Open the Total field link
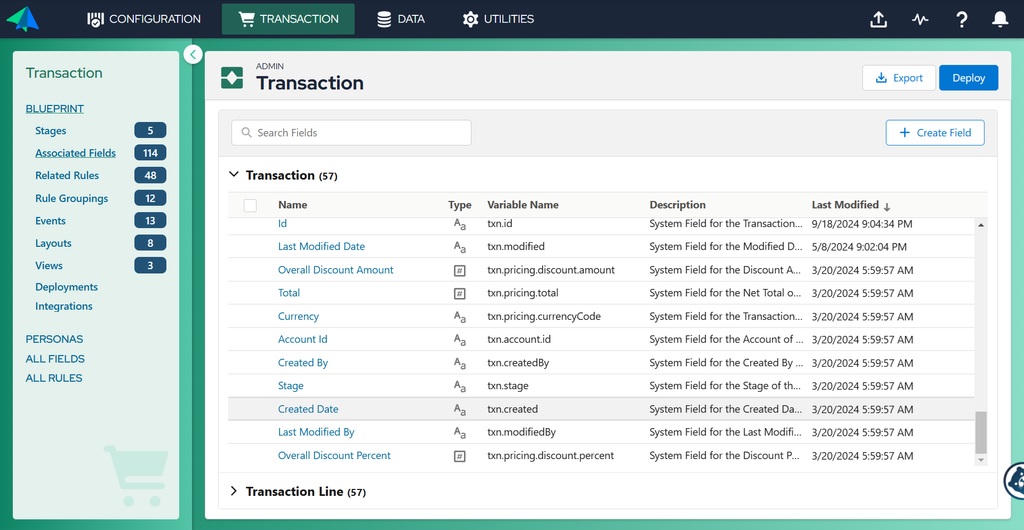 [289, 293]
